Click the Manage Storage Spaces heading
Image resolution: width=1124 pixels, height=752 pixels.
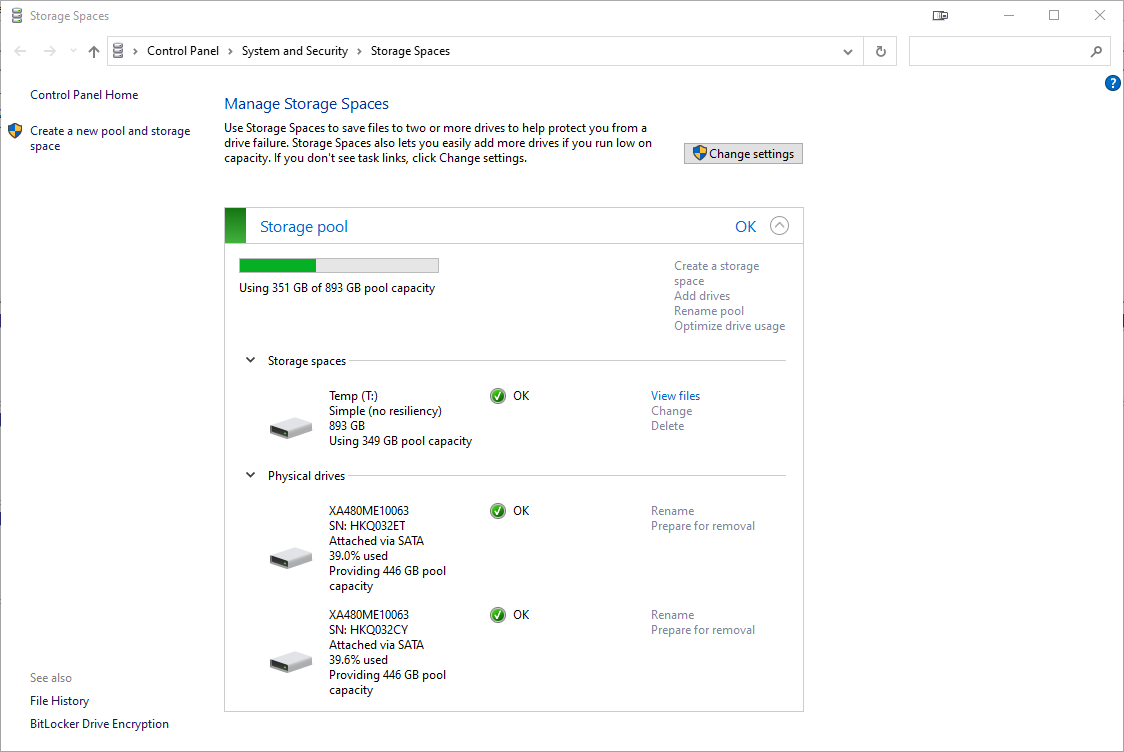point(306,104)
